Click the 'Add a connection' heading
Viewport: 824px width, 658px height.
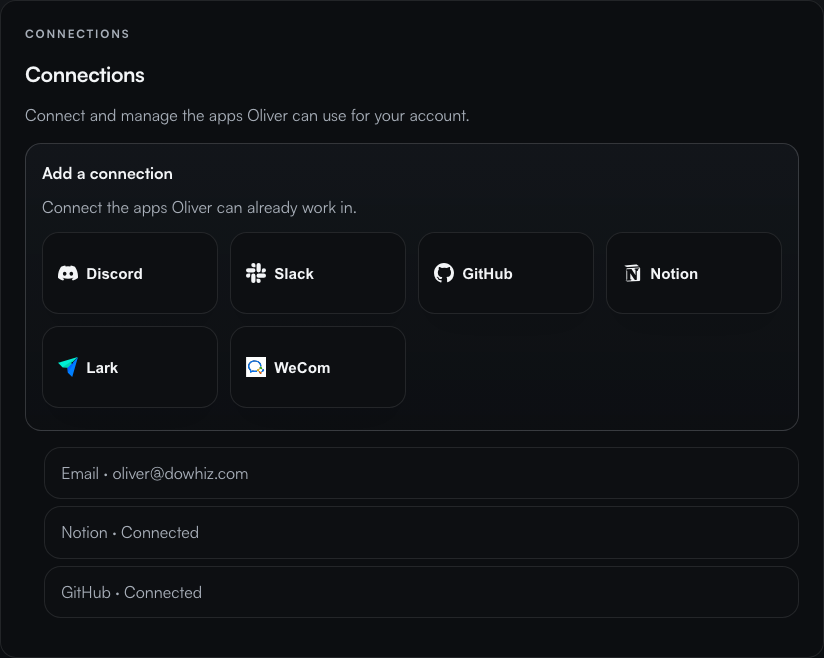click(107, 173)
